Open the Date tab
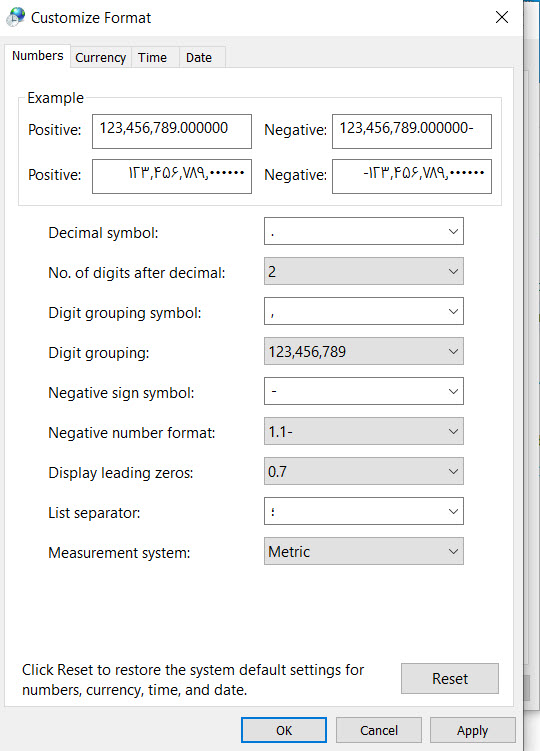 [199, 57]
